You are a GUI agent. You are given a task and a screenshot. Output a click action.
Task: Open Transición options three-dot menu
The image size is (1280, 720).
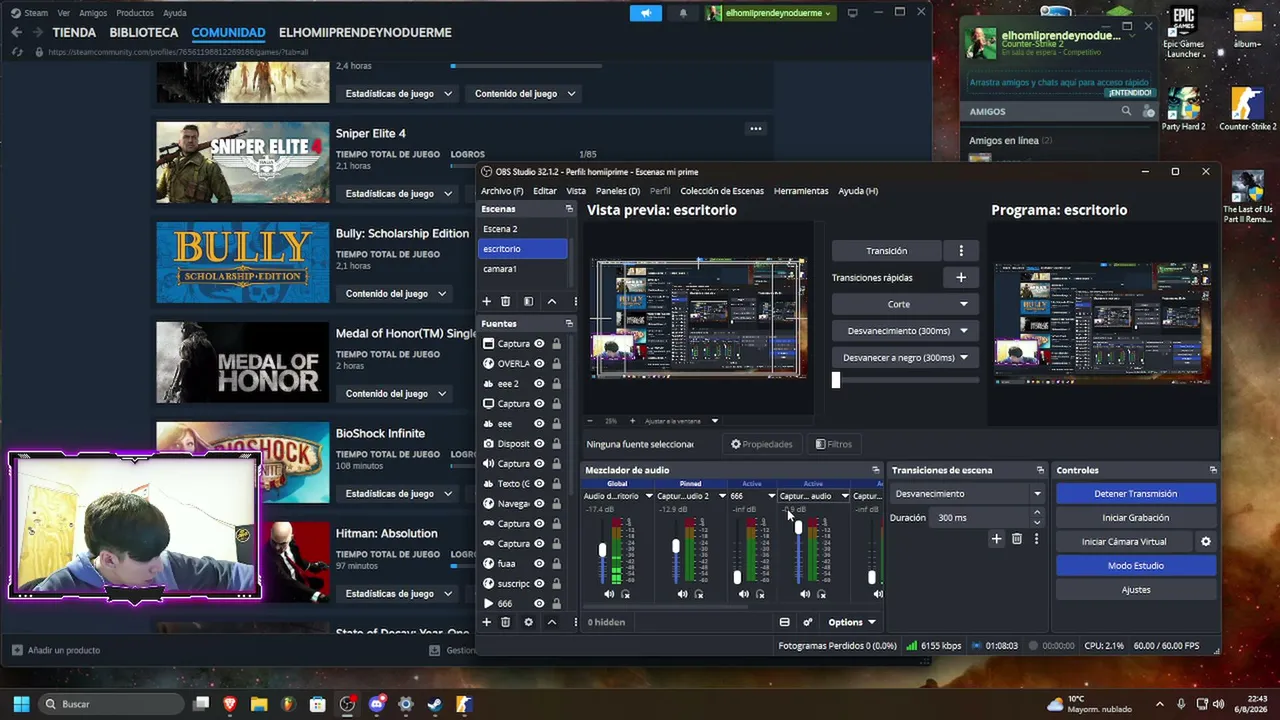point(961,251)
